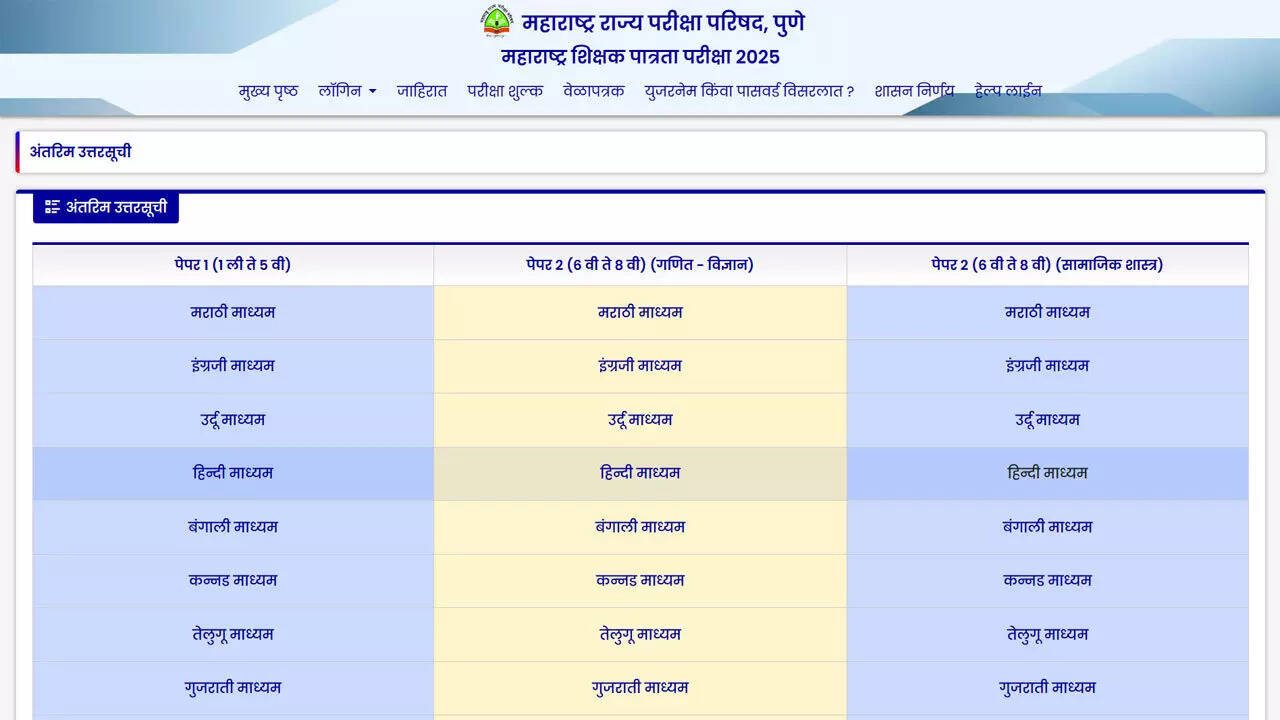Viewport: 1280px width, 720px height.
Task: Click the महाराष्ट्र शिक्षक पात्रता परीक्षा 2025 heading
Action: coord(640,56)
